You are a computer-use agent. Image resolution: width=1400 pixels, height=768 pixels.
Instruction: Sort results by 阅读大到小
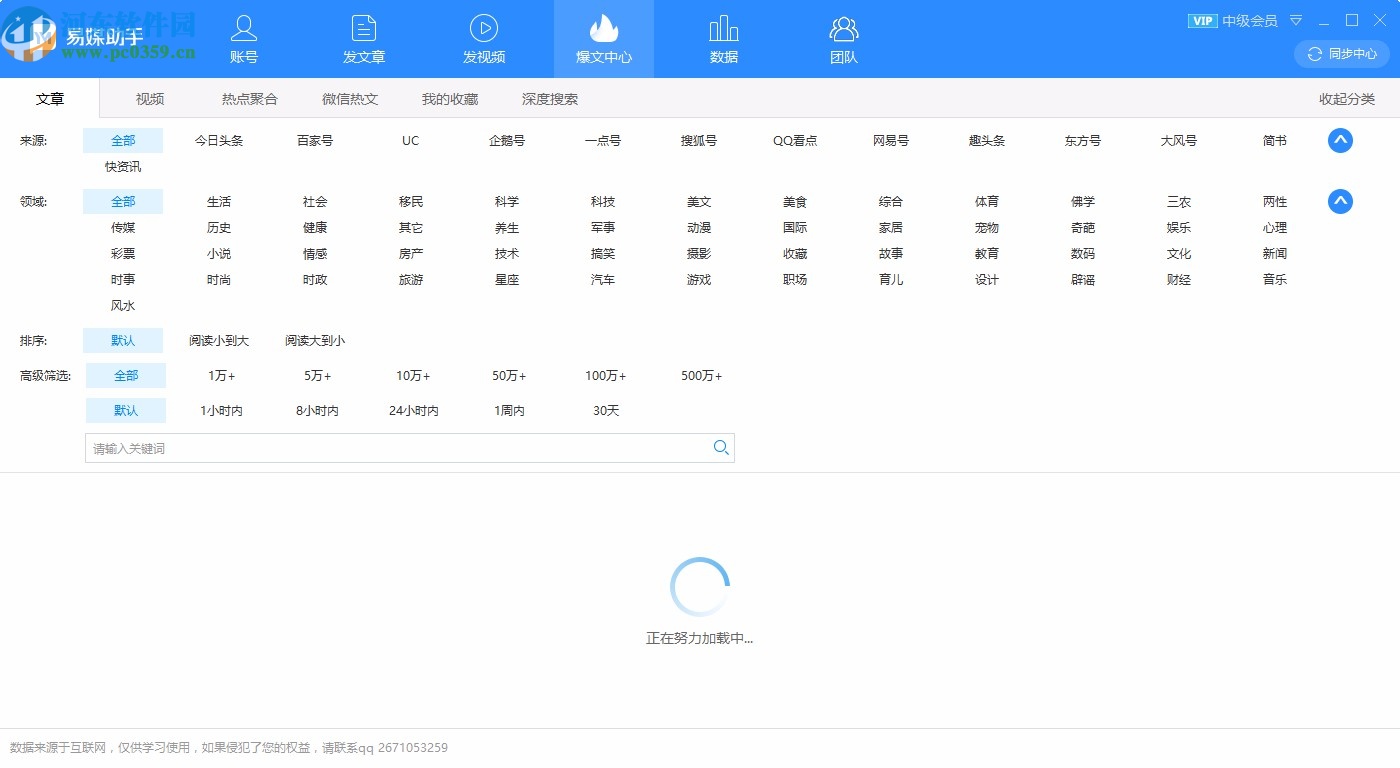coord(314,340)
